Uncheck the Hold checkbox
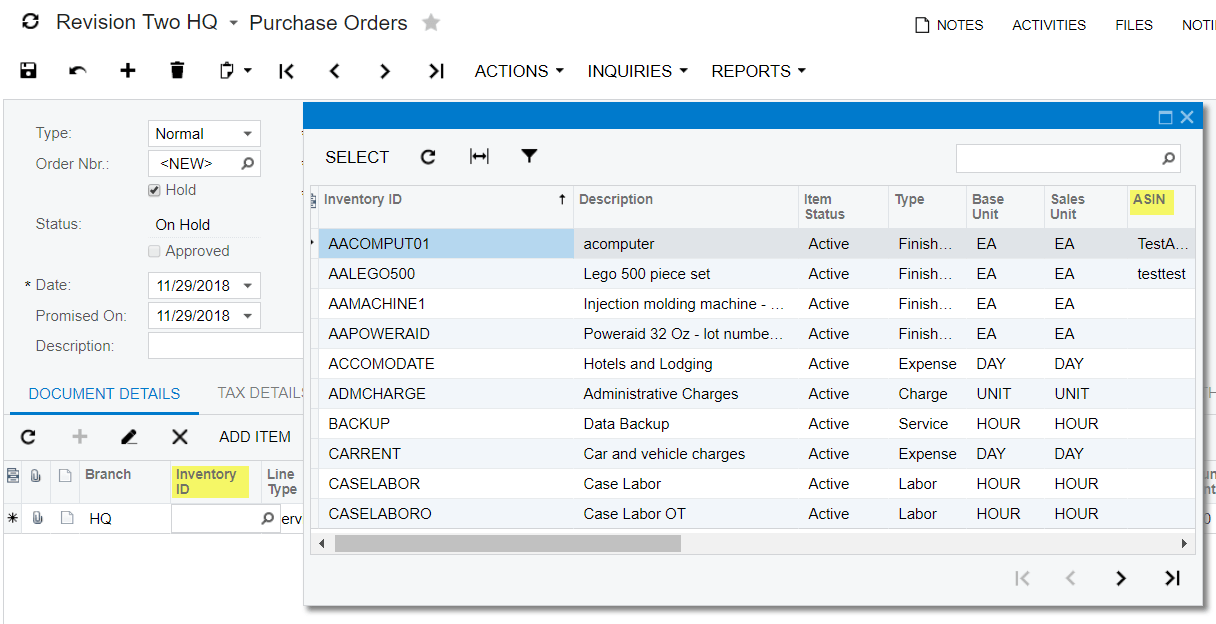Image resolution: width=1216 pixels, height=624 pixels. (x=154, y=190)
